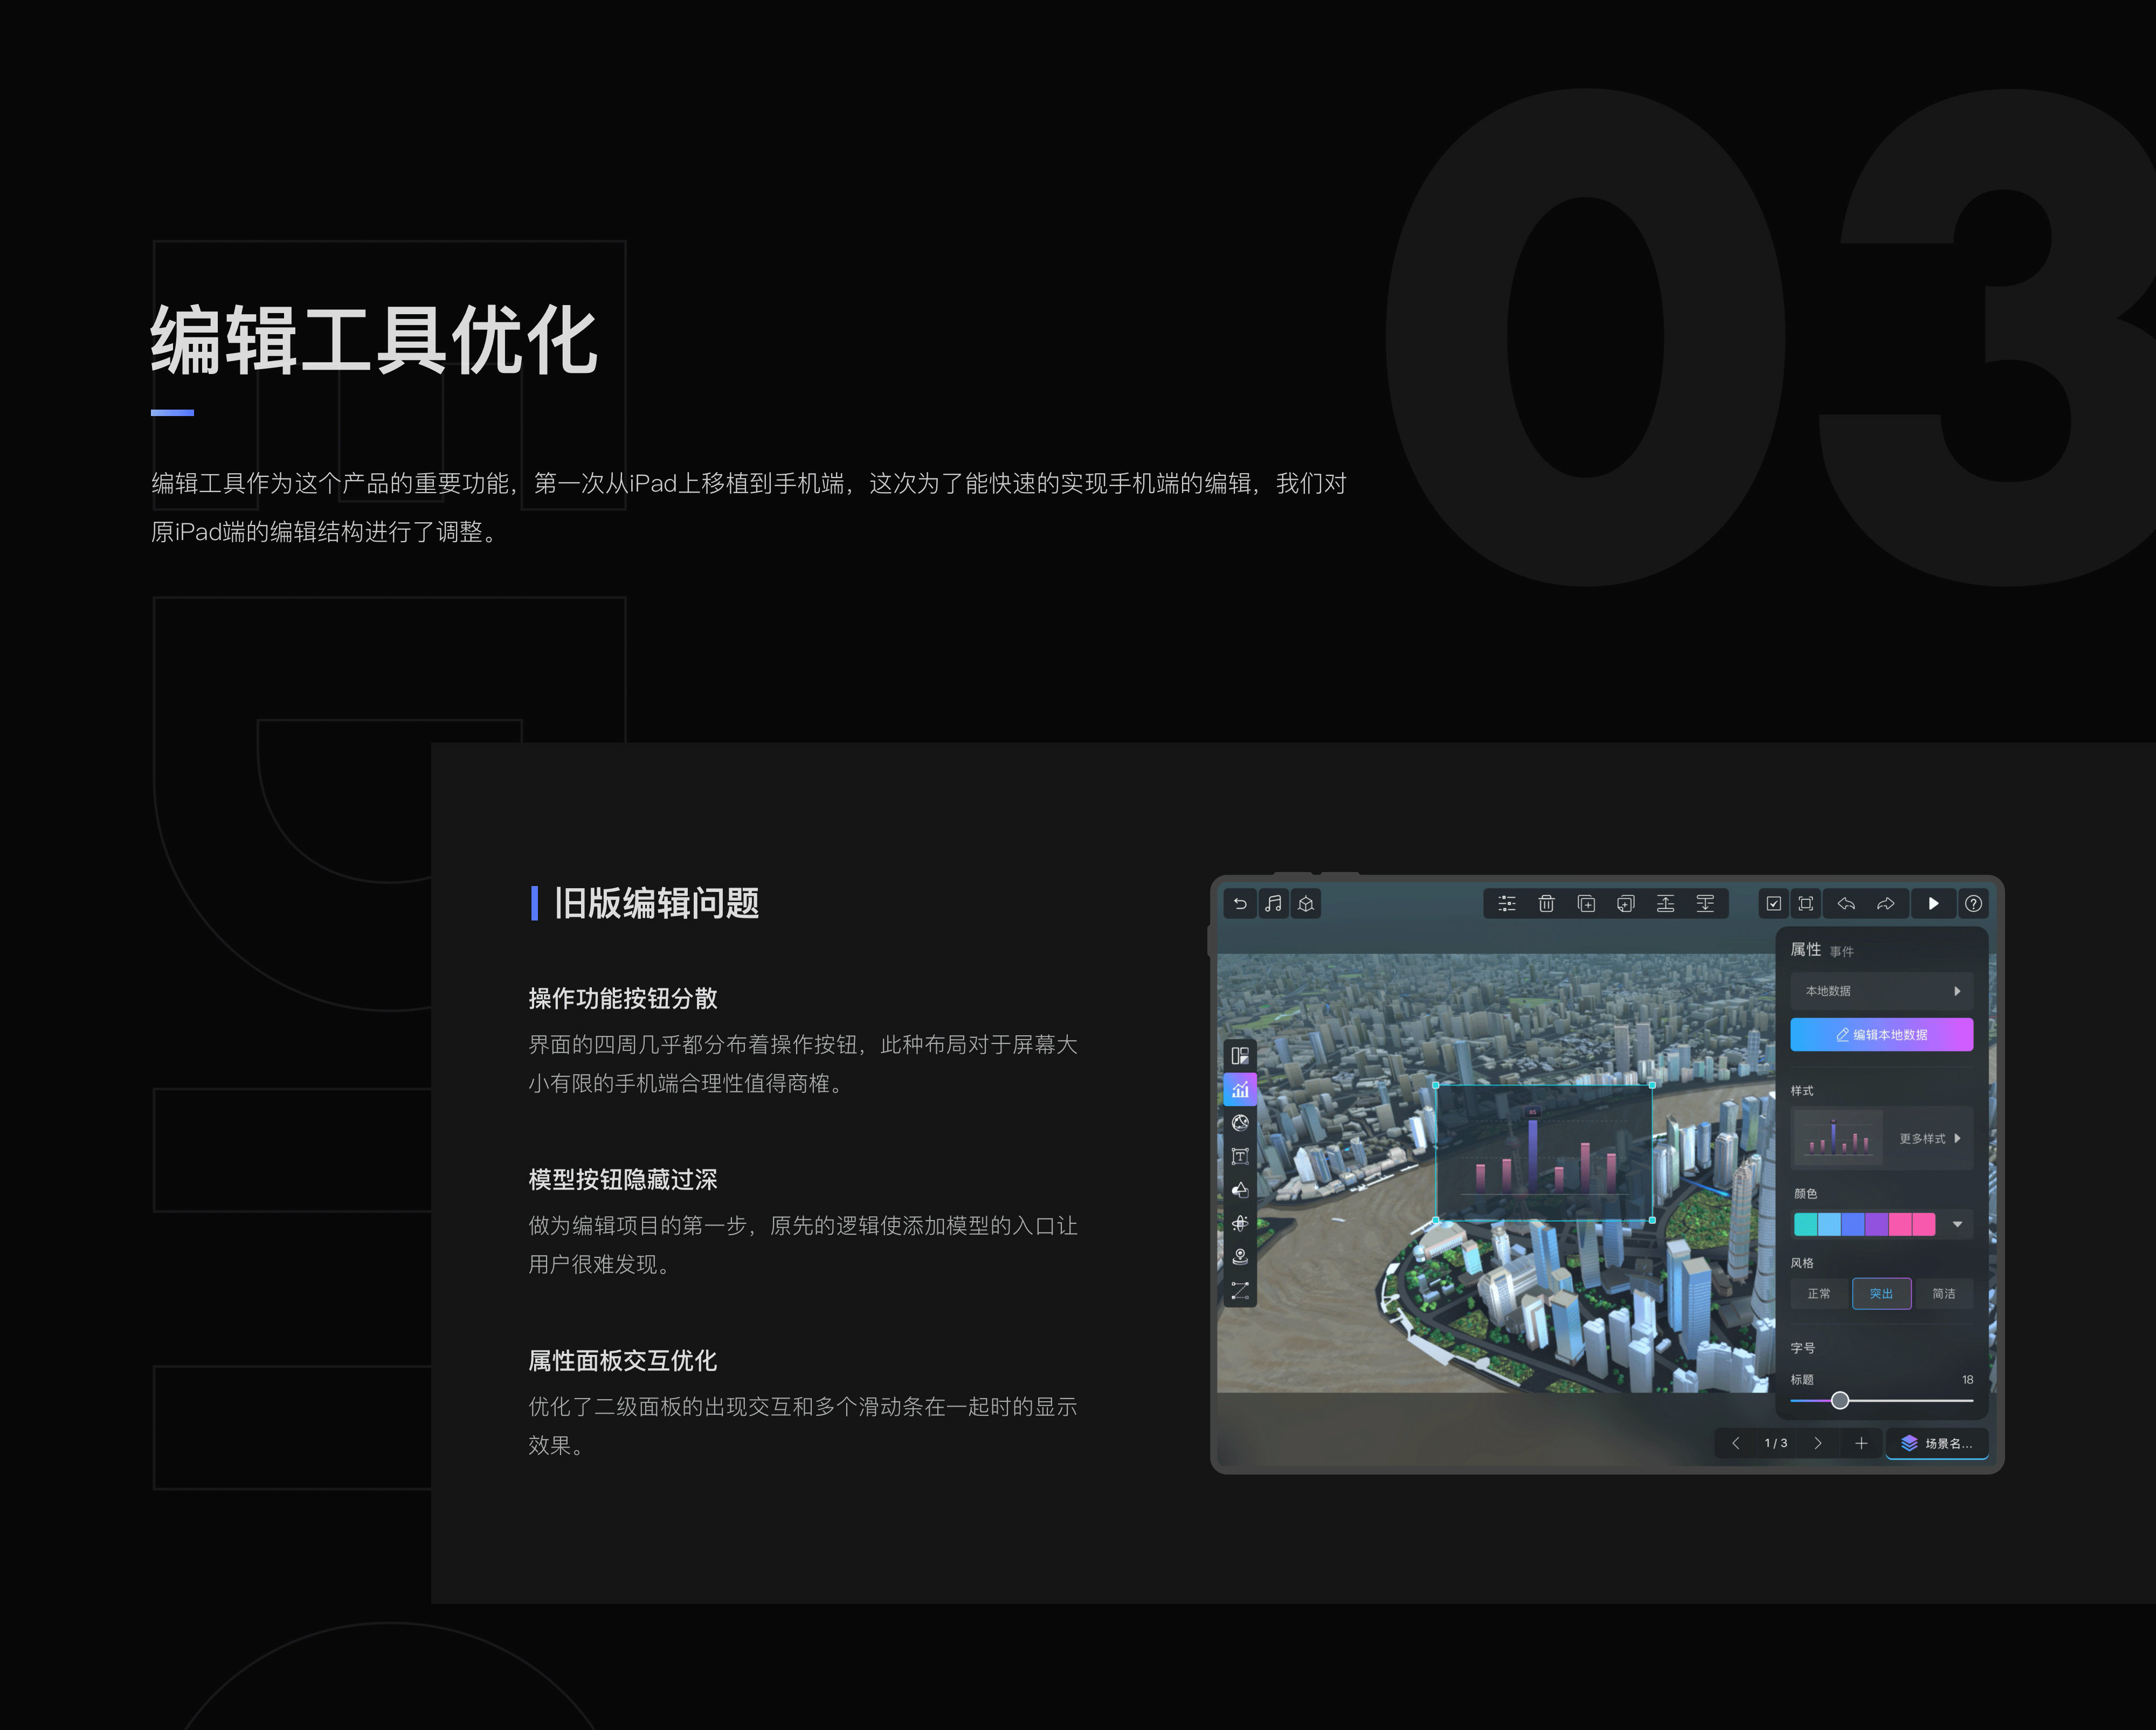Expand the 本地数据 data source row
2156x1730 pixels.
[x=1881, y=991]
